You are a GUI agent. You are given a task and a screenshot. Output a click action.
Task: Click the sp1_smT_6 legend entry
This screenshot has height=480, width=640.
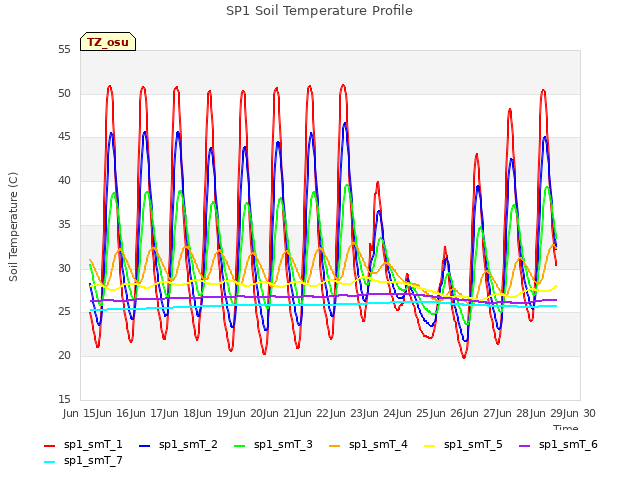(558, 444)
